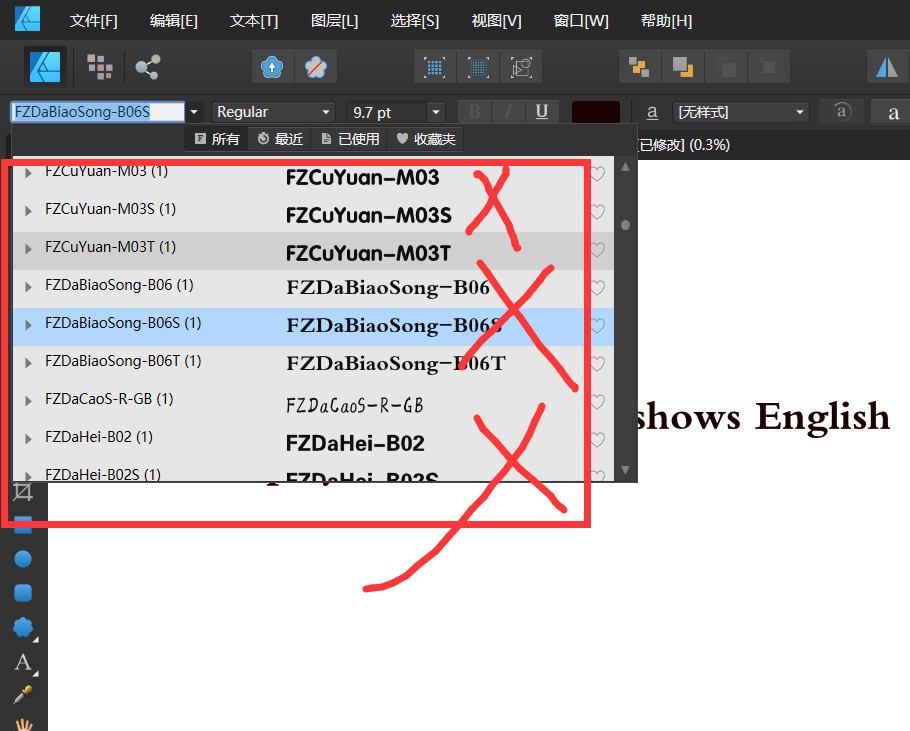Click the flip horizontal icon
910x731 pixels.
coord(887,67)
